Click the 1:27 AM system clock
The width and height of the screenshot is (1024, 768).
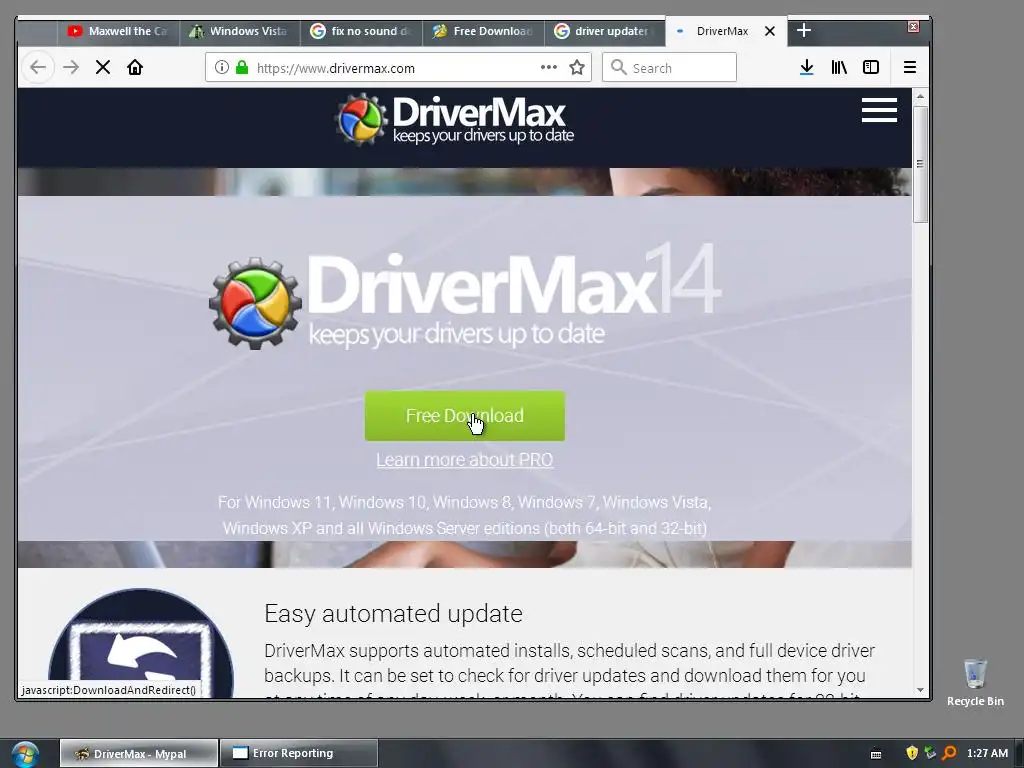987,753
